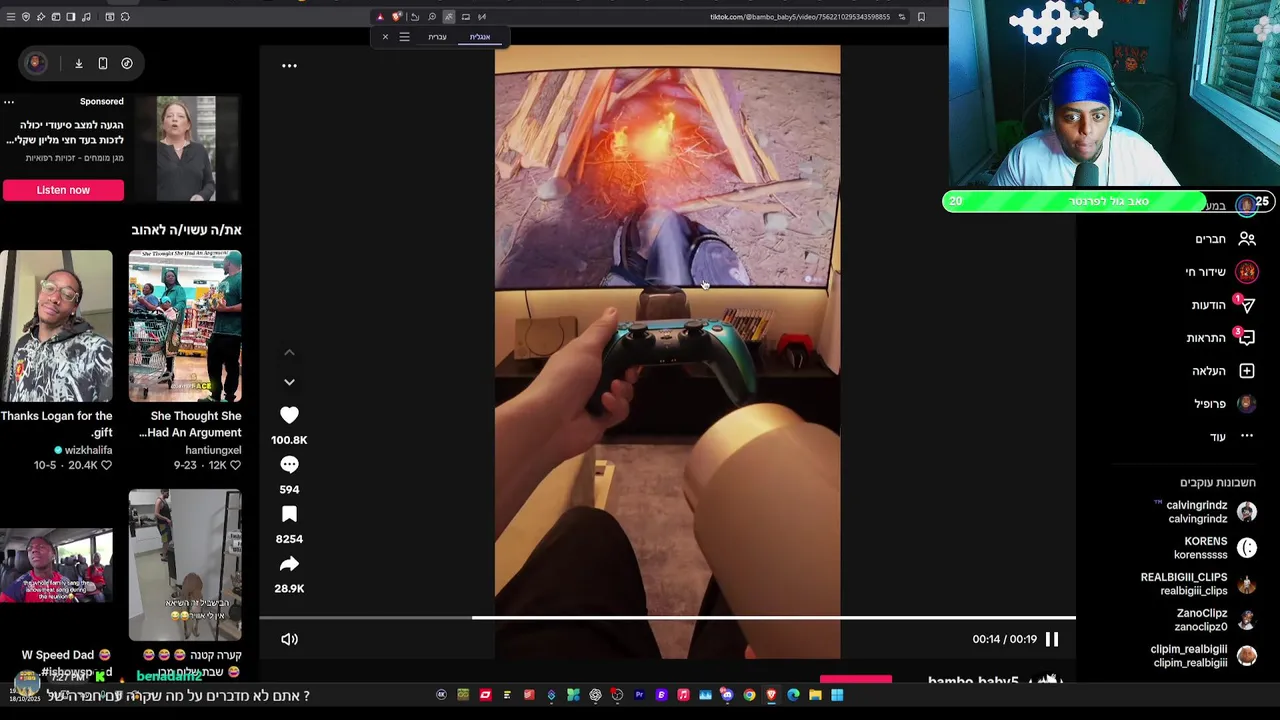Open העלאה upload sidebar item
Viewport: 1280px width, 720px height.
[1224, 371]
